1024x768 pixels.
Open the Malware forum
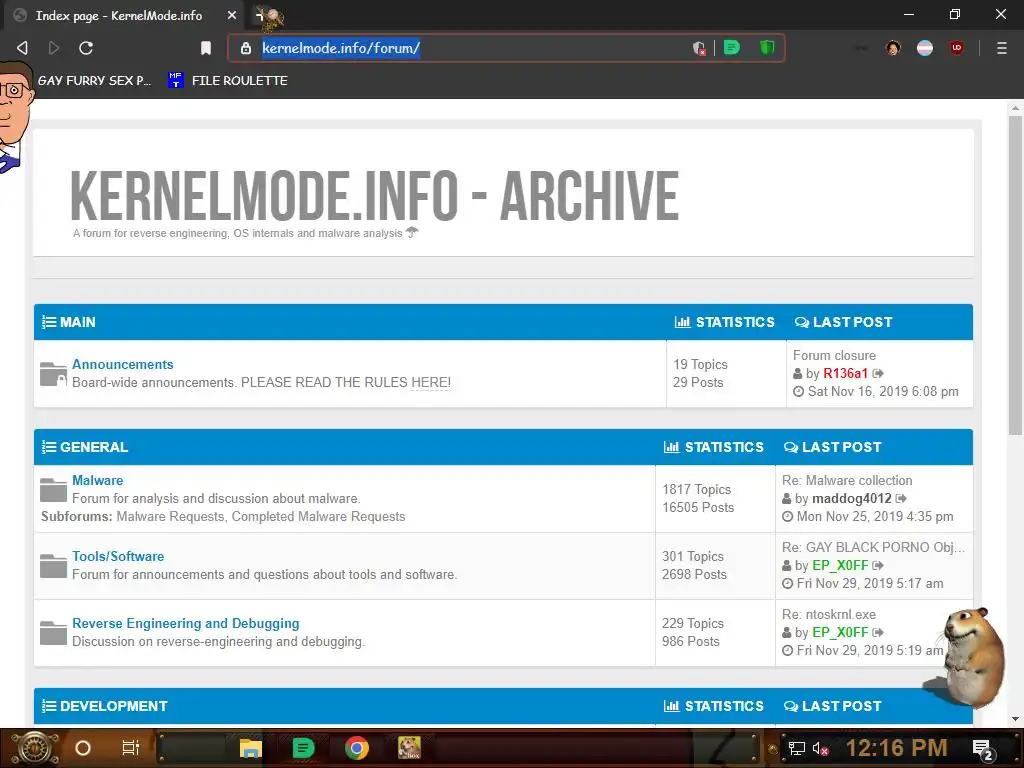(97, 480)
